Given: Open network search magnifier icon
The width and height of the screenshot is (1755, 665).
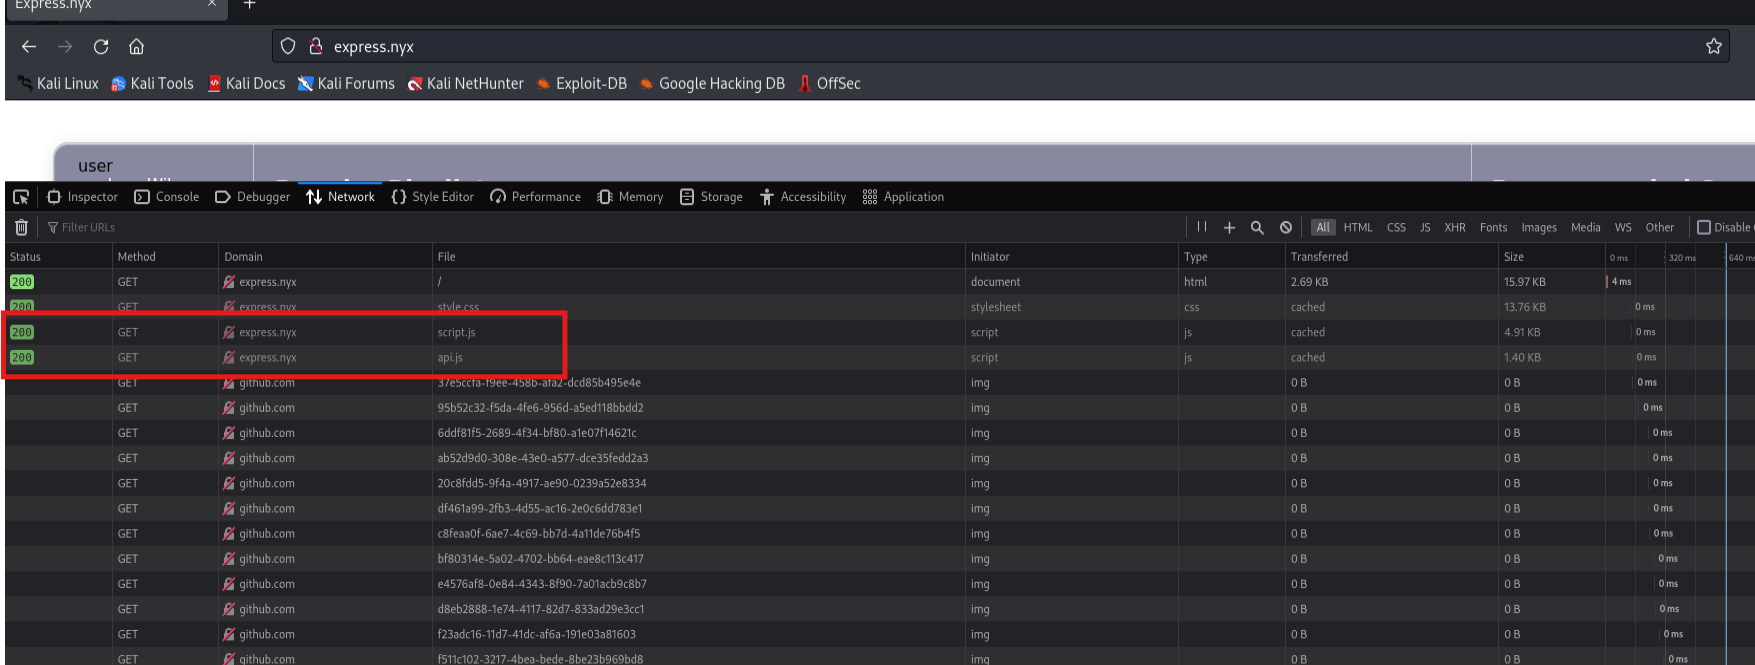Looking at the screenshot, I should (1257, 228).
